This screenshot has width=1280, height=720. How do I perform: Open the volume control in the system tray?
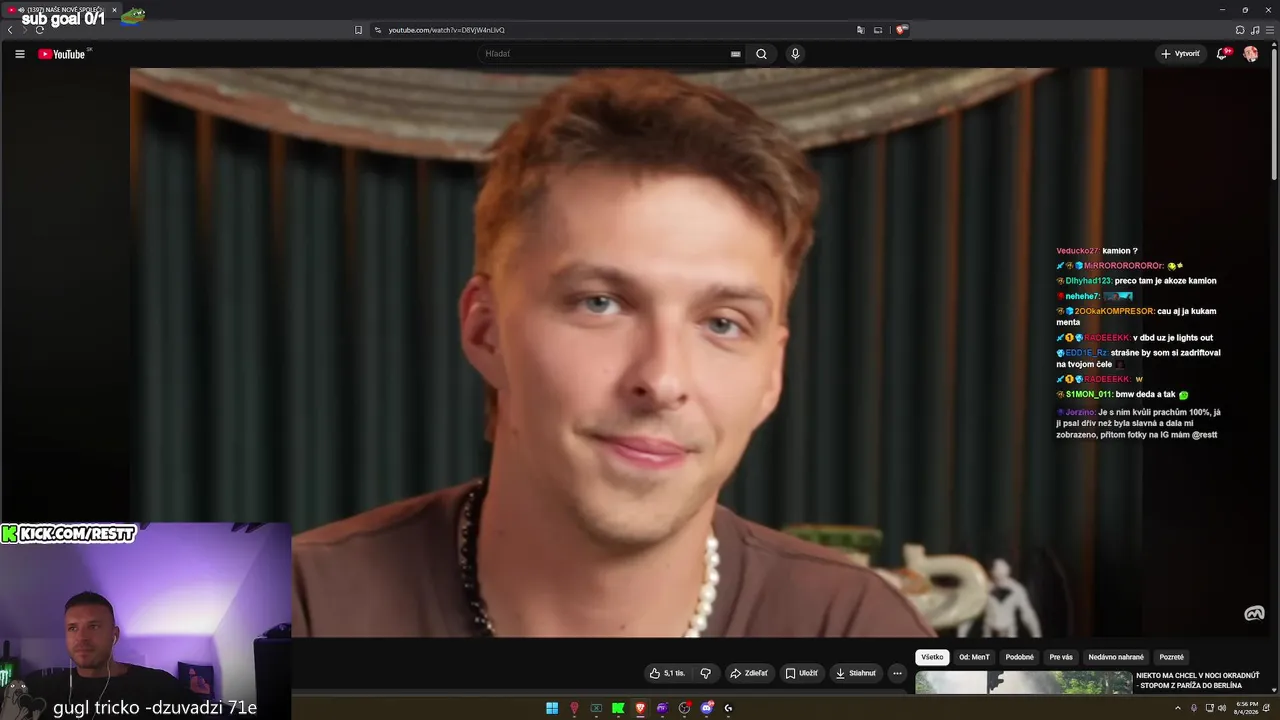1223,708
